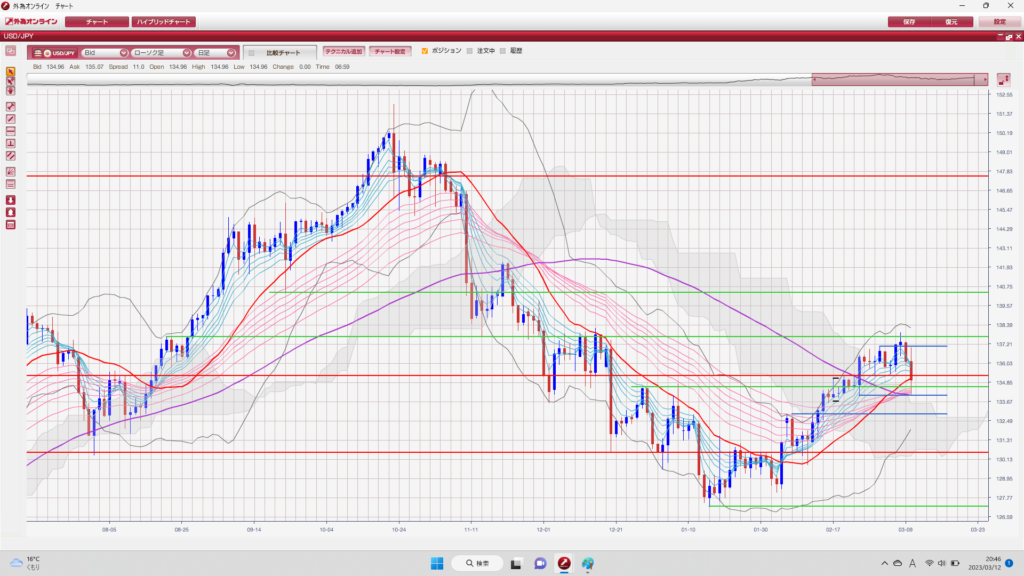Click the up arrow icon in left toolbar

[10, 212]
